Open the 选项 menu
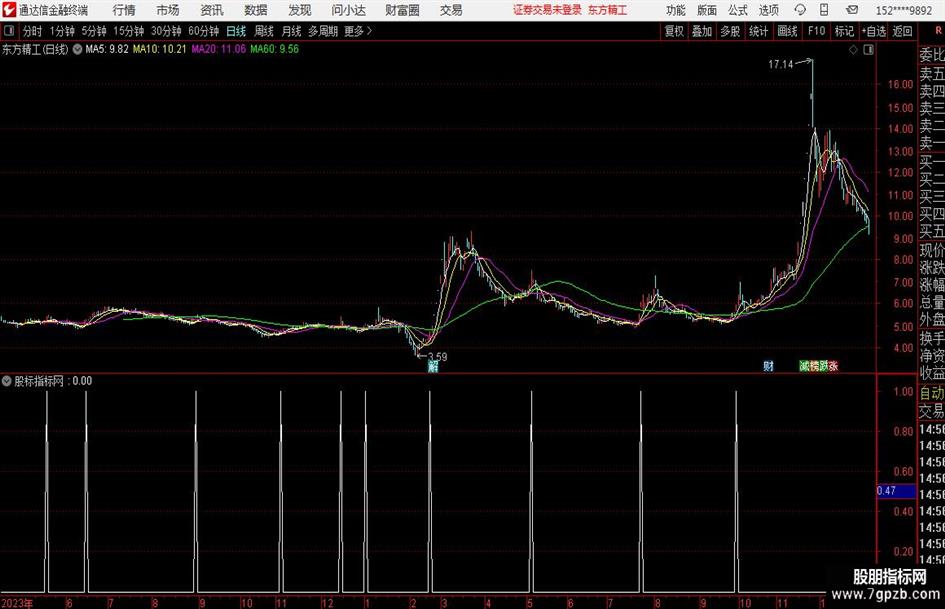Screen dimensions: 945x609 (x=769, y=10)
